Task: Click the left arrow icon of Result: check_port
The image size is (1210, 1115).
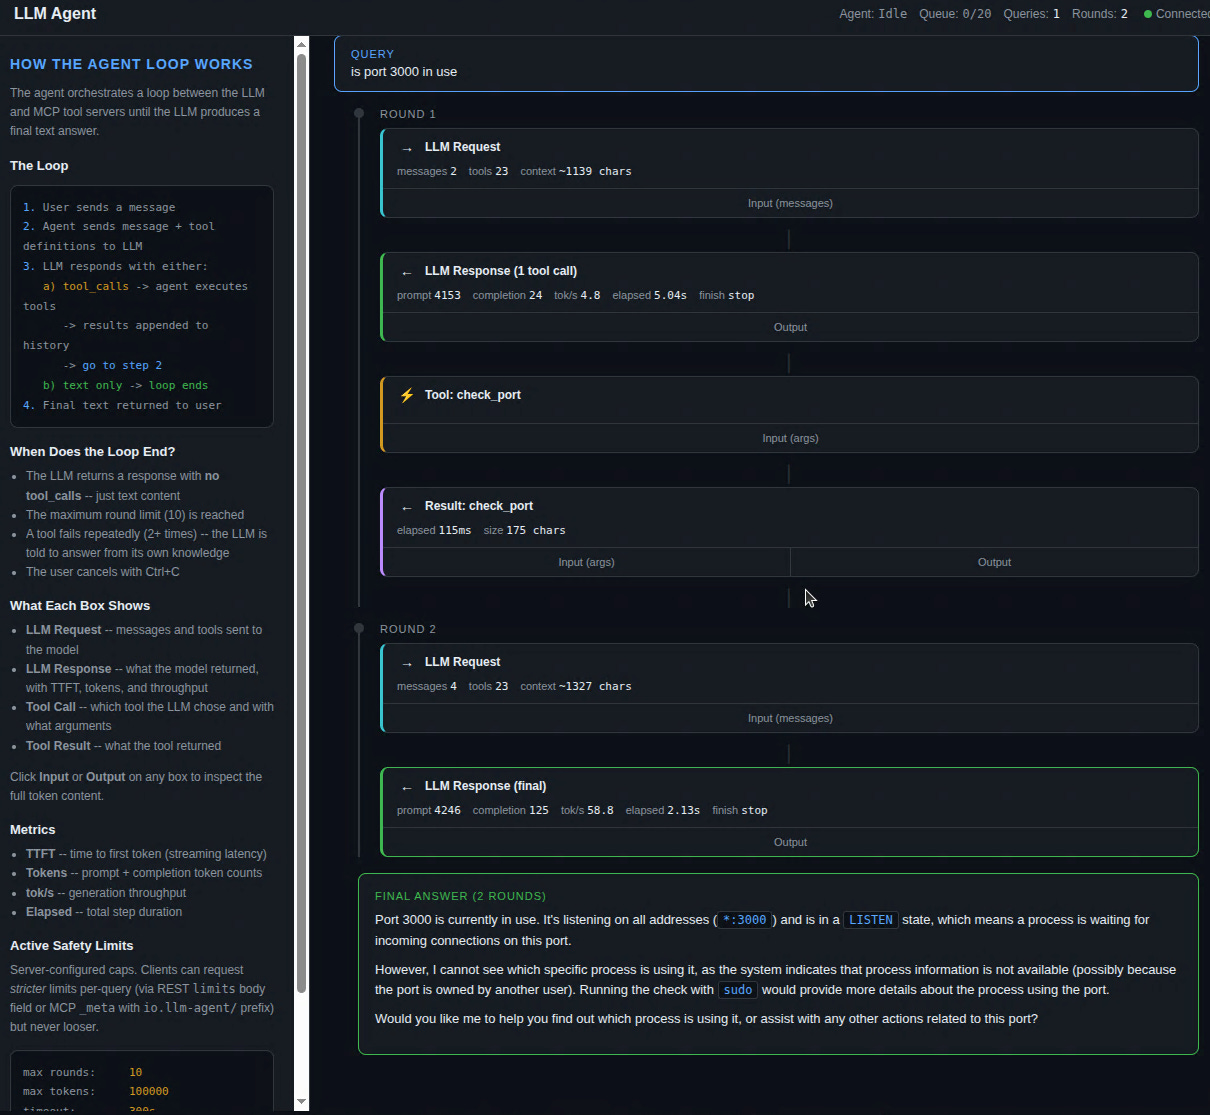Action: point(407,507)
